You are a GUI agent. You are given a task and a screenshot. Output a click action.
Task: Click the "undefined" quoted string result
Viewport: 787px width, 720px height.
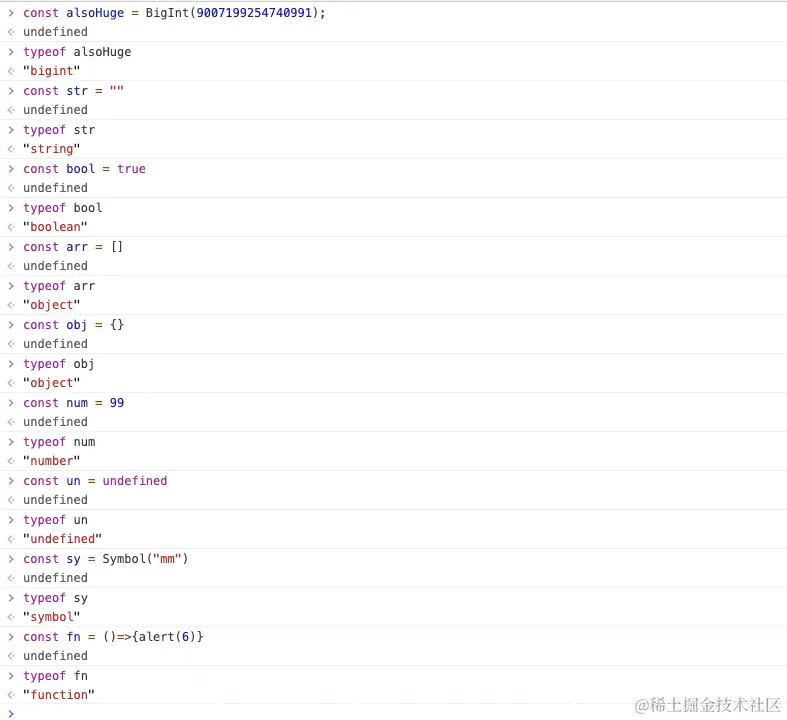pos(62,539)
